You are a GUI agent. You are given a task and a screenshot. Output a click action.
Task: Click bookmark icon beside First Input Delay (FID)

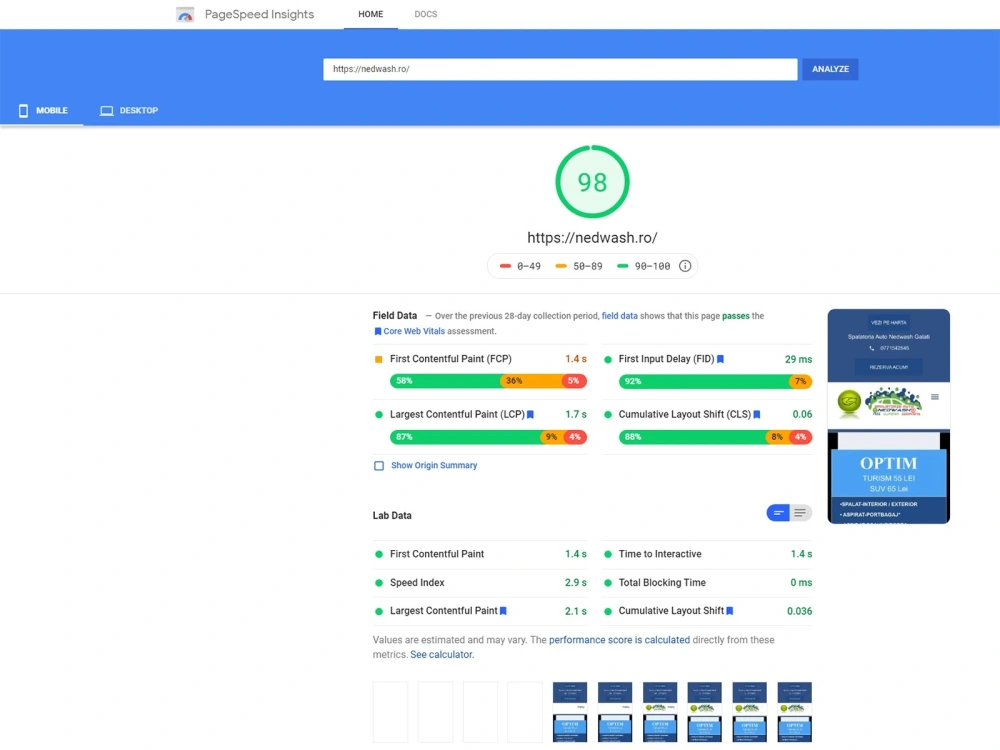click(720, 359)
